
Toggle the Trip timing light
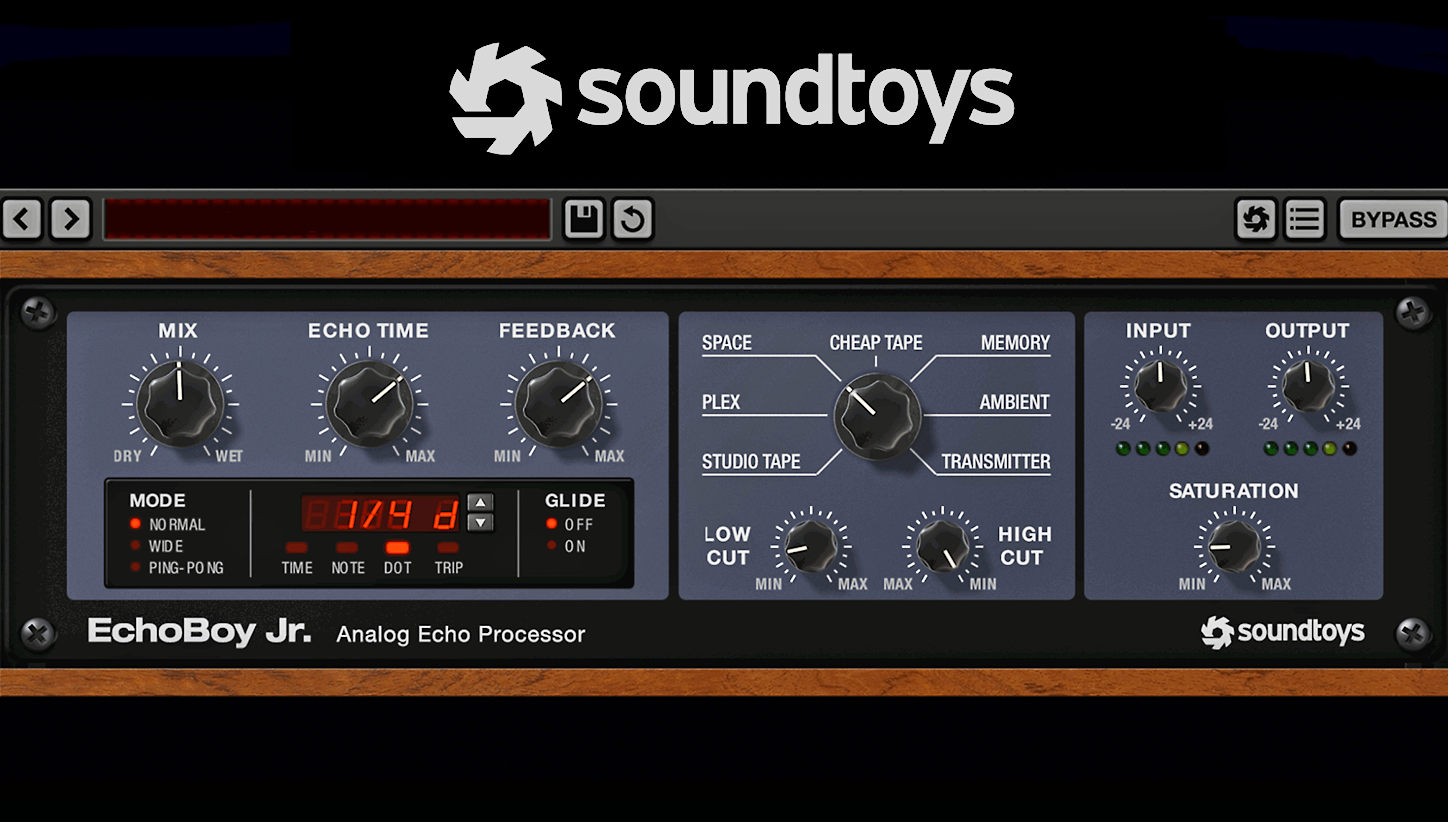(447, 548)
